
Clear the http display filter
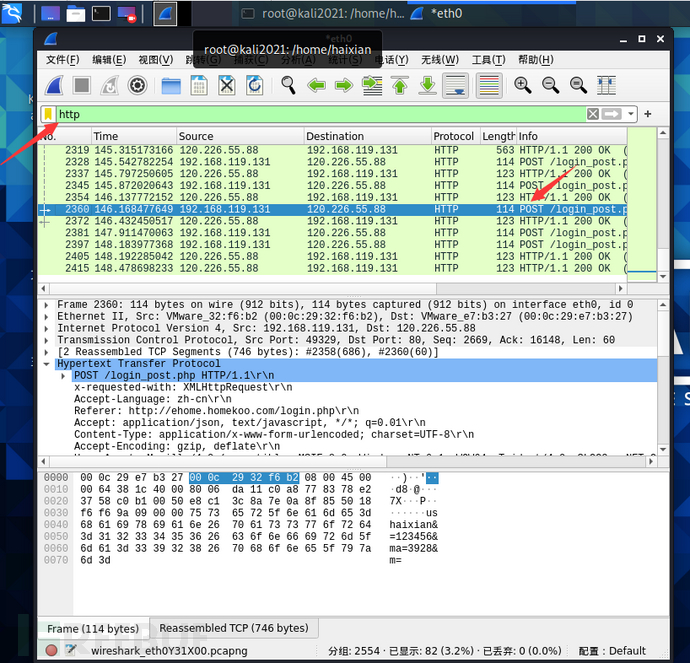(592, 114)
